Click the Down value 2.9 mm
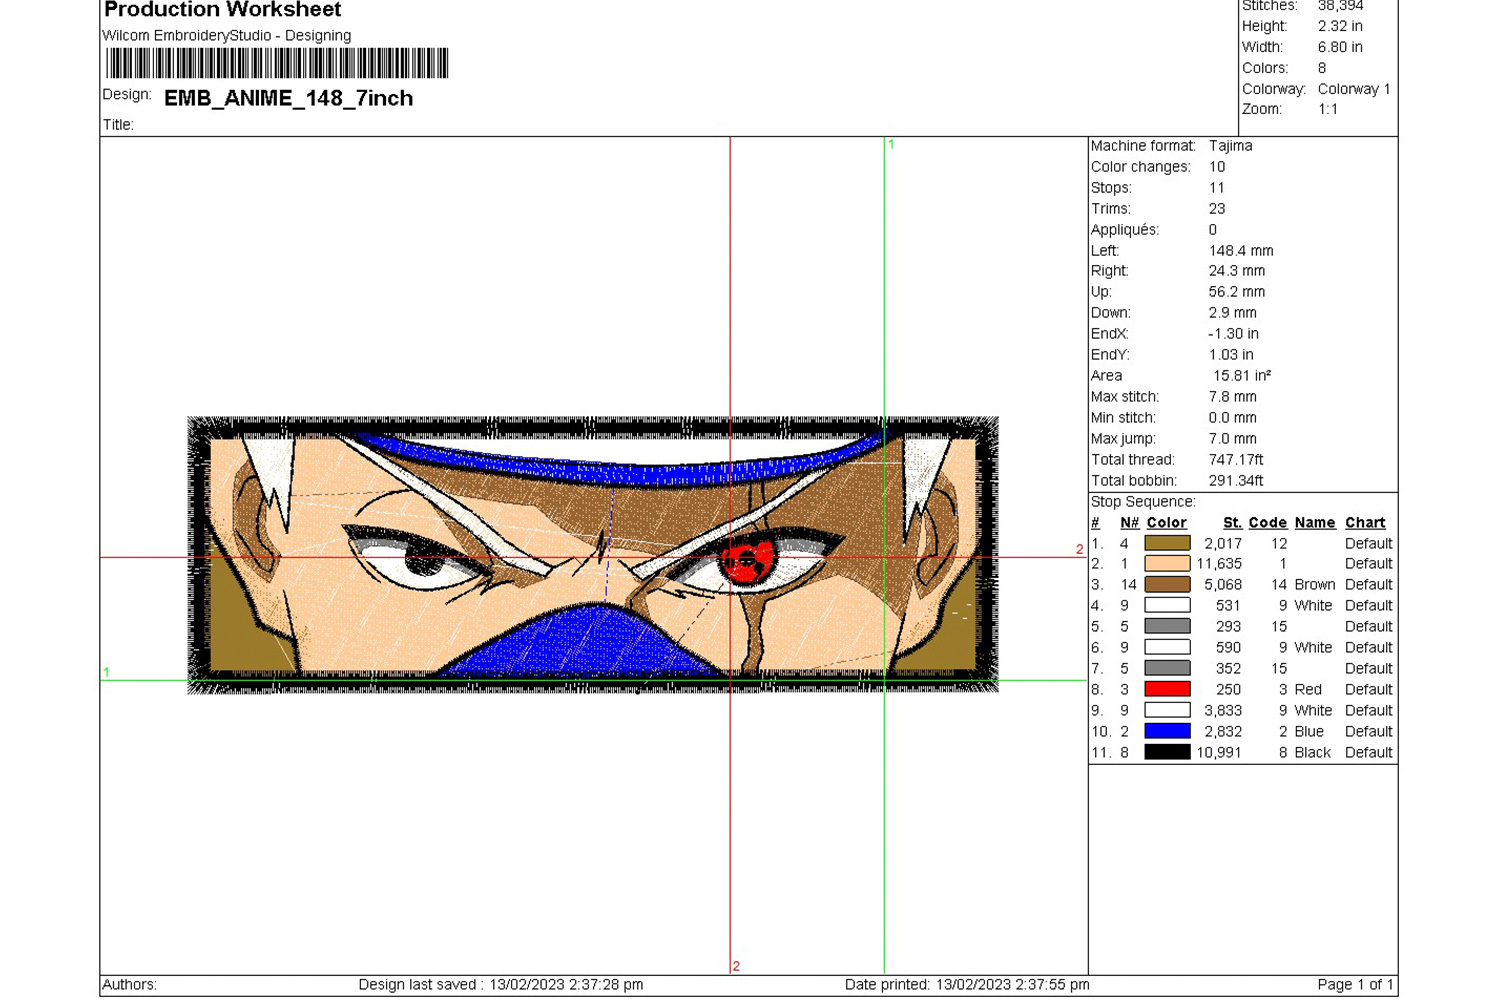This screenshot has width=1502, height=1000. pyautogui.click(x=1233, y=313)
